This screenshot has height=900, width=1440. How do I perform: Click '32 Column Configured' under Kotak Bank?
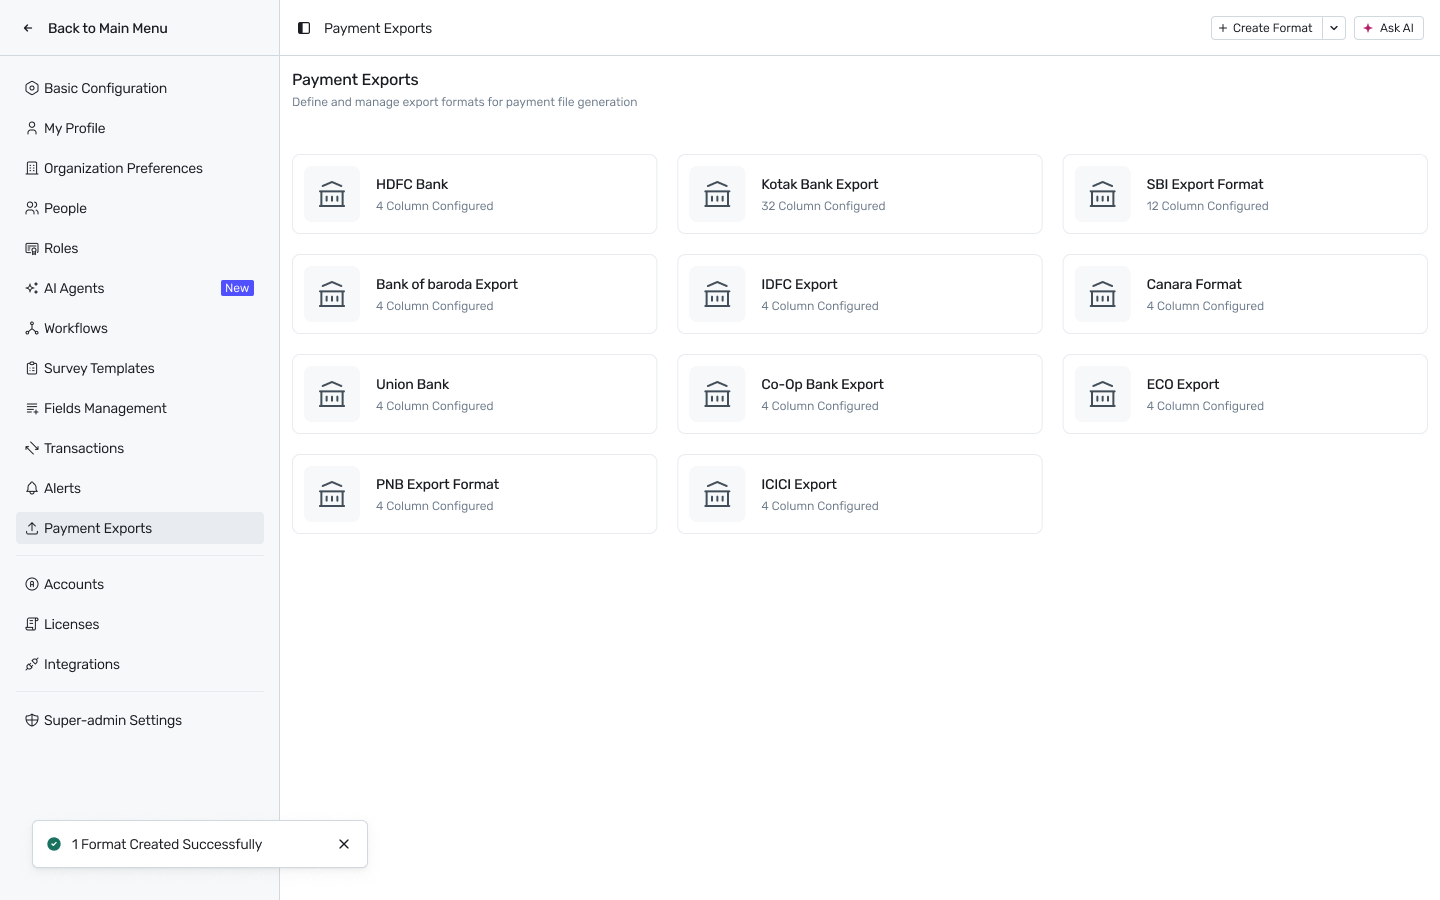pos(823,206)
